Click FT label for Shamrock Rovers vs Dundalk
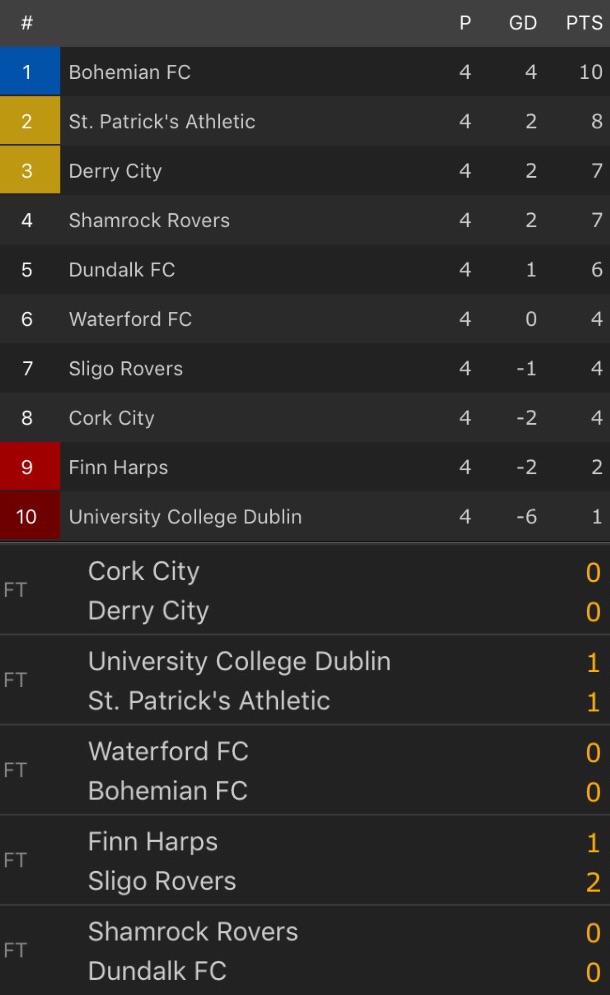610x995 pixels. [x=17, y=950]
